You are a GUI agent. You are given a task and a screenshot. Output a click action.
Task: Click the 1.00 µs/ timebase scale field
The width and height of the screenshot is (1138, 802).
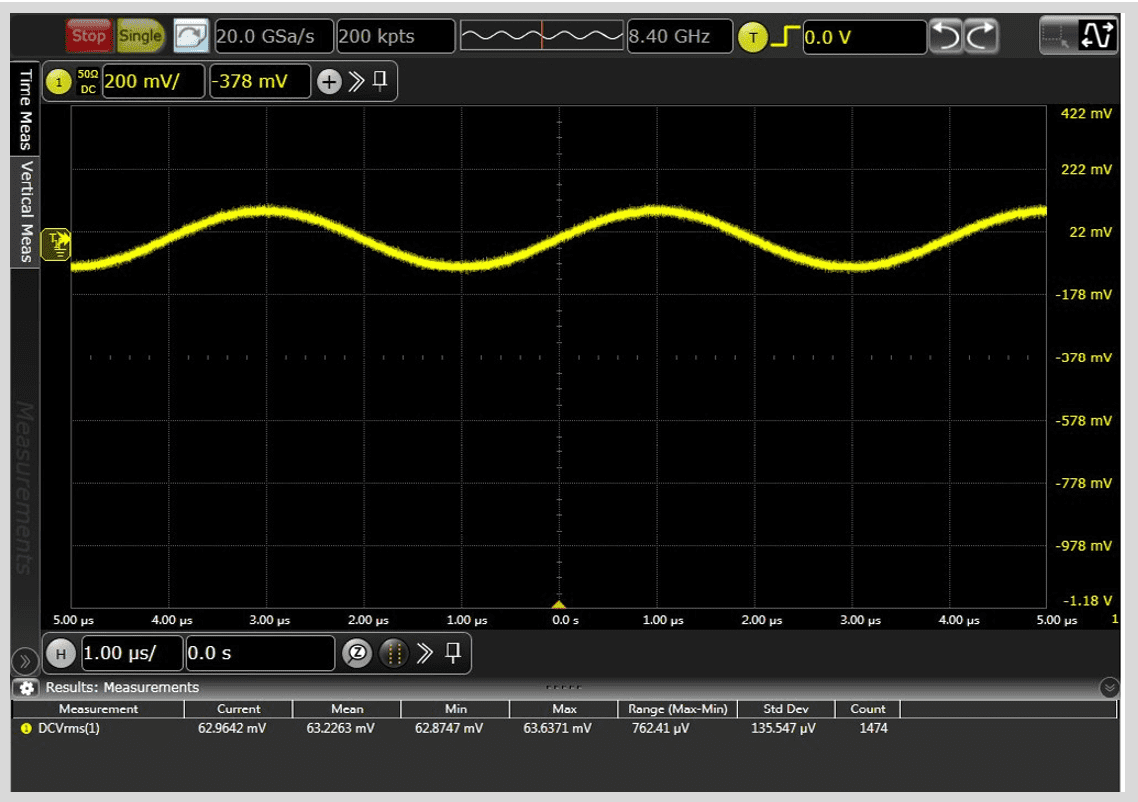[x=131, y=654]
